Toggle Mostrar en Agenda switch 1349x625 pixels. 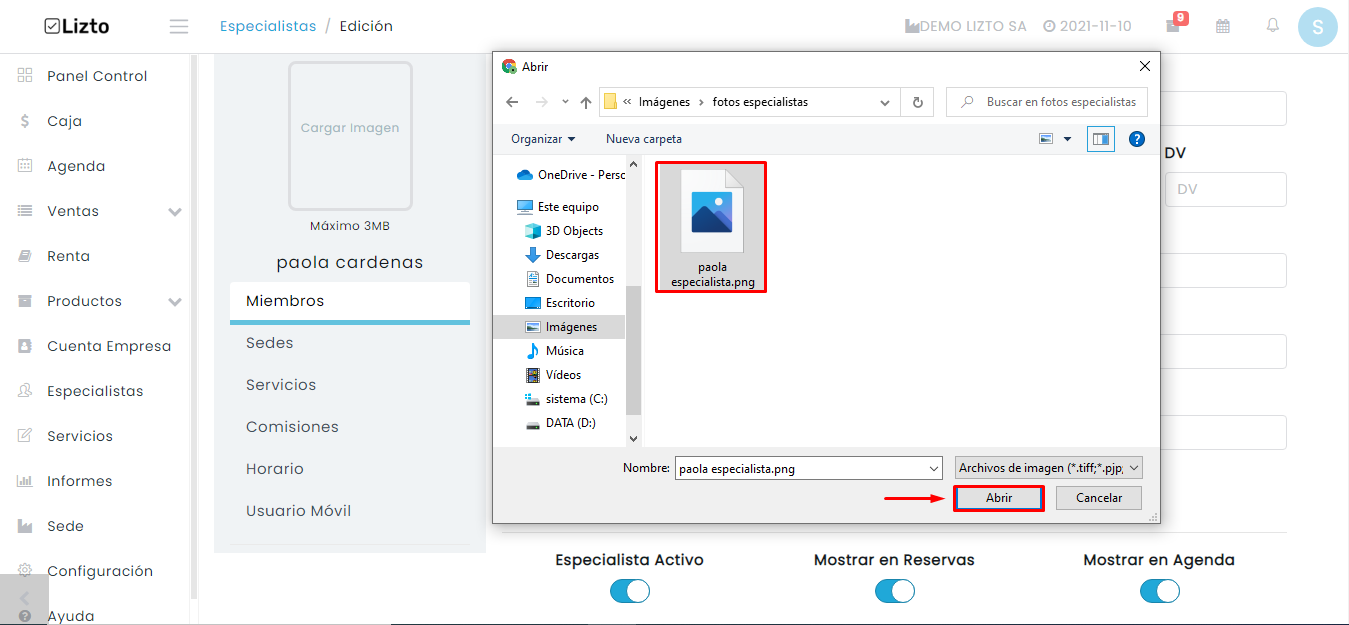coord(1160,591)
